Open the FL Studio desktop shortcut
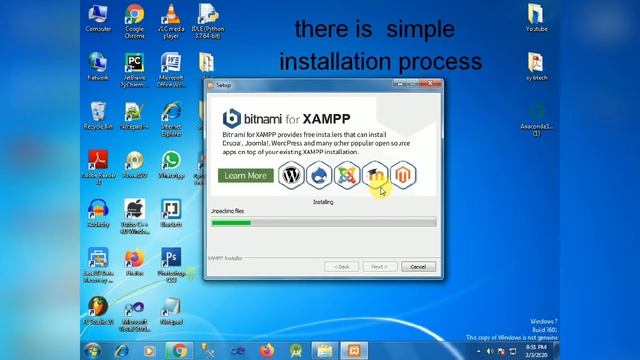640x360 pixels. pos(98,311)
